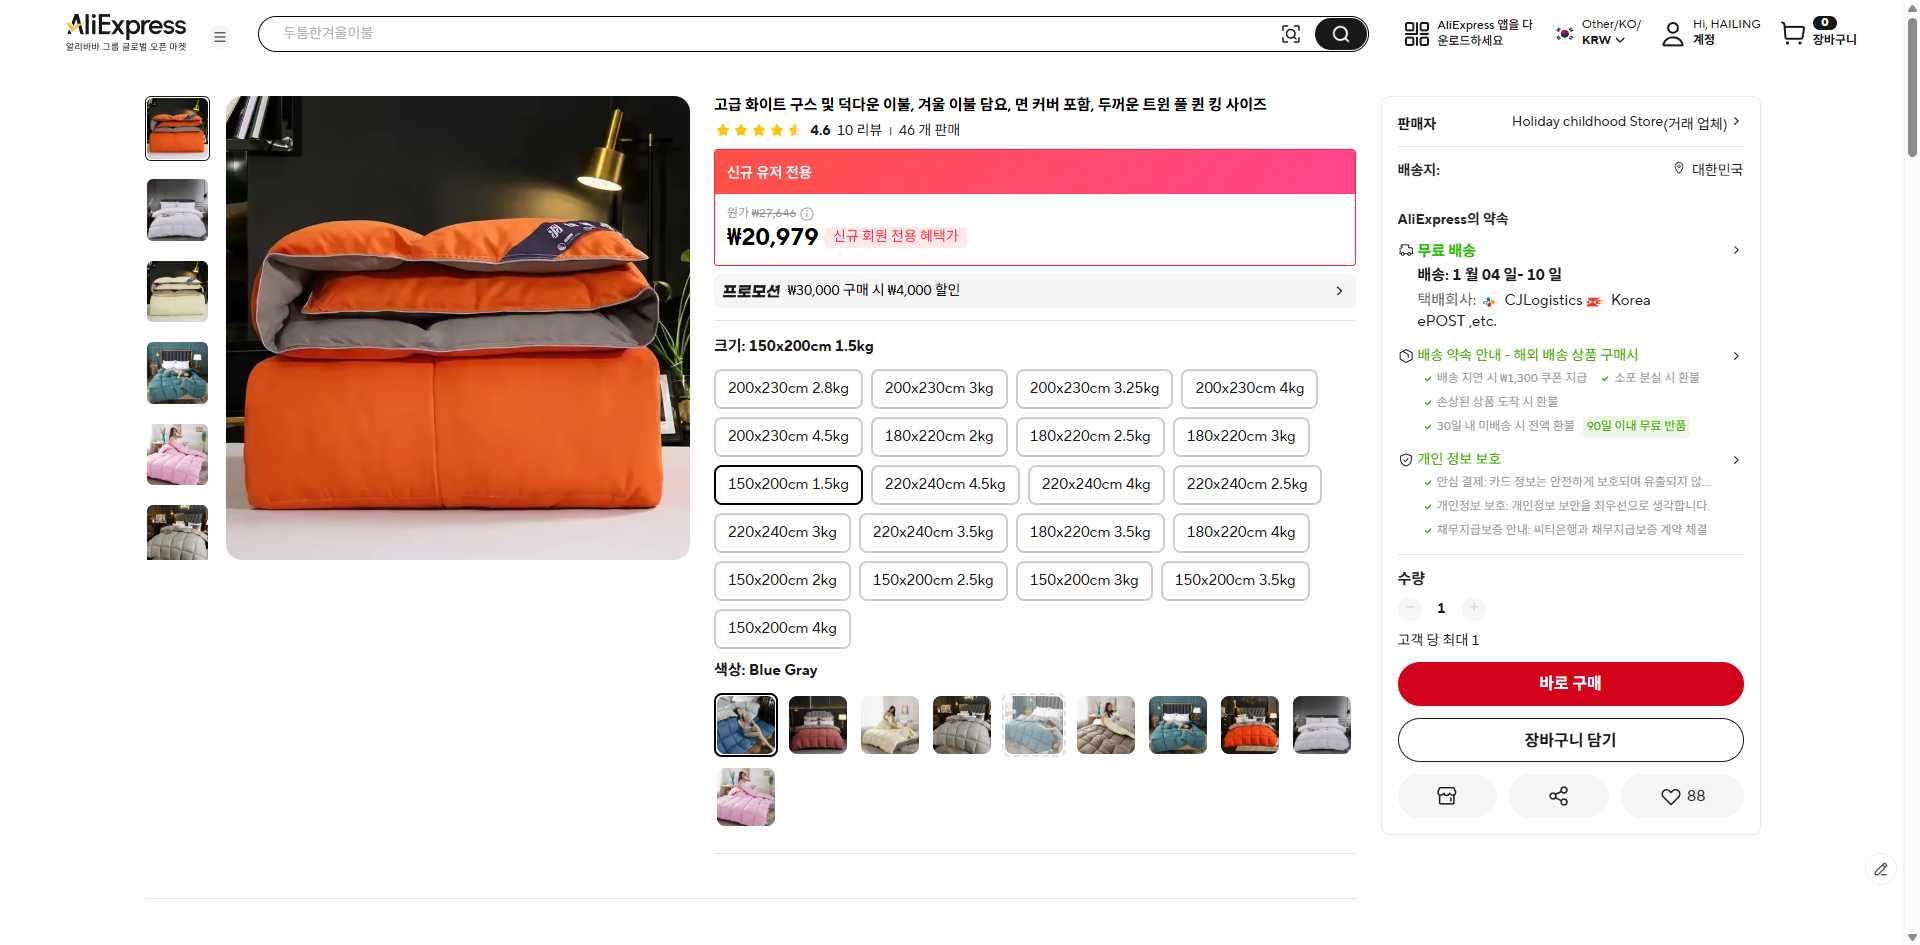The height and width of the screenshot is (945, 1920).
Task: Click the product search input field
Action: pos(770,34)
